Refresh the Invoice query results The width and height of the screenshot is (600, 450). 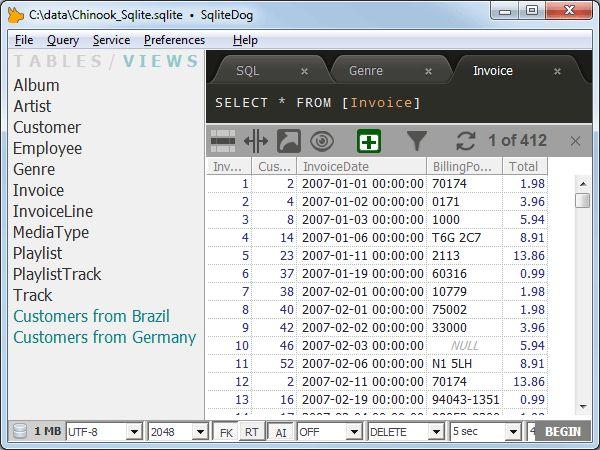pyautogui.click(x=466, y=141)
